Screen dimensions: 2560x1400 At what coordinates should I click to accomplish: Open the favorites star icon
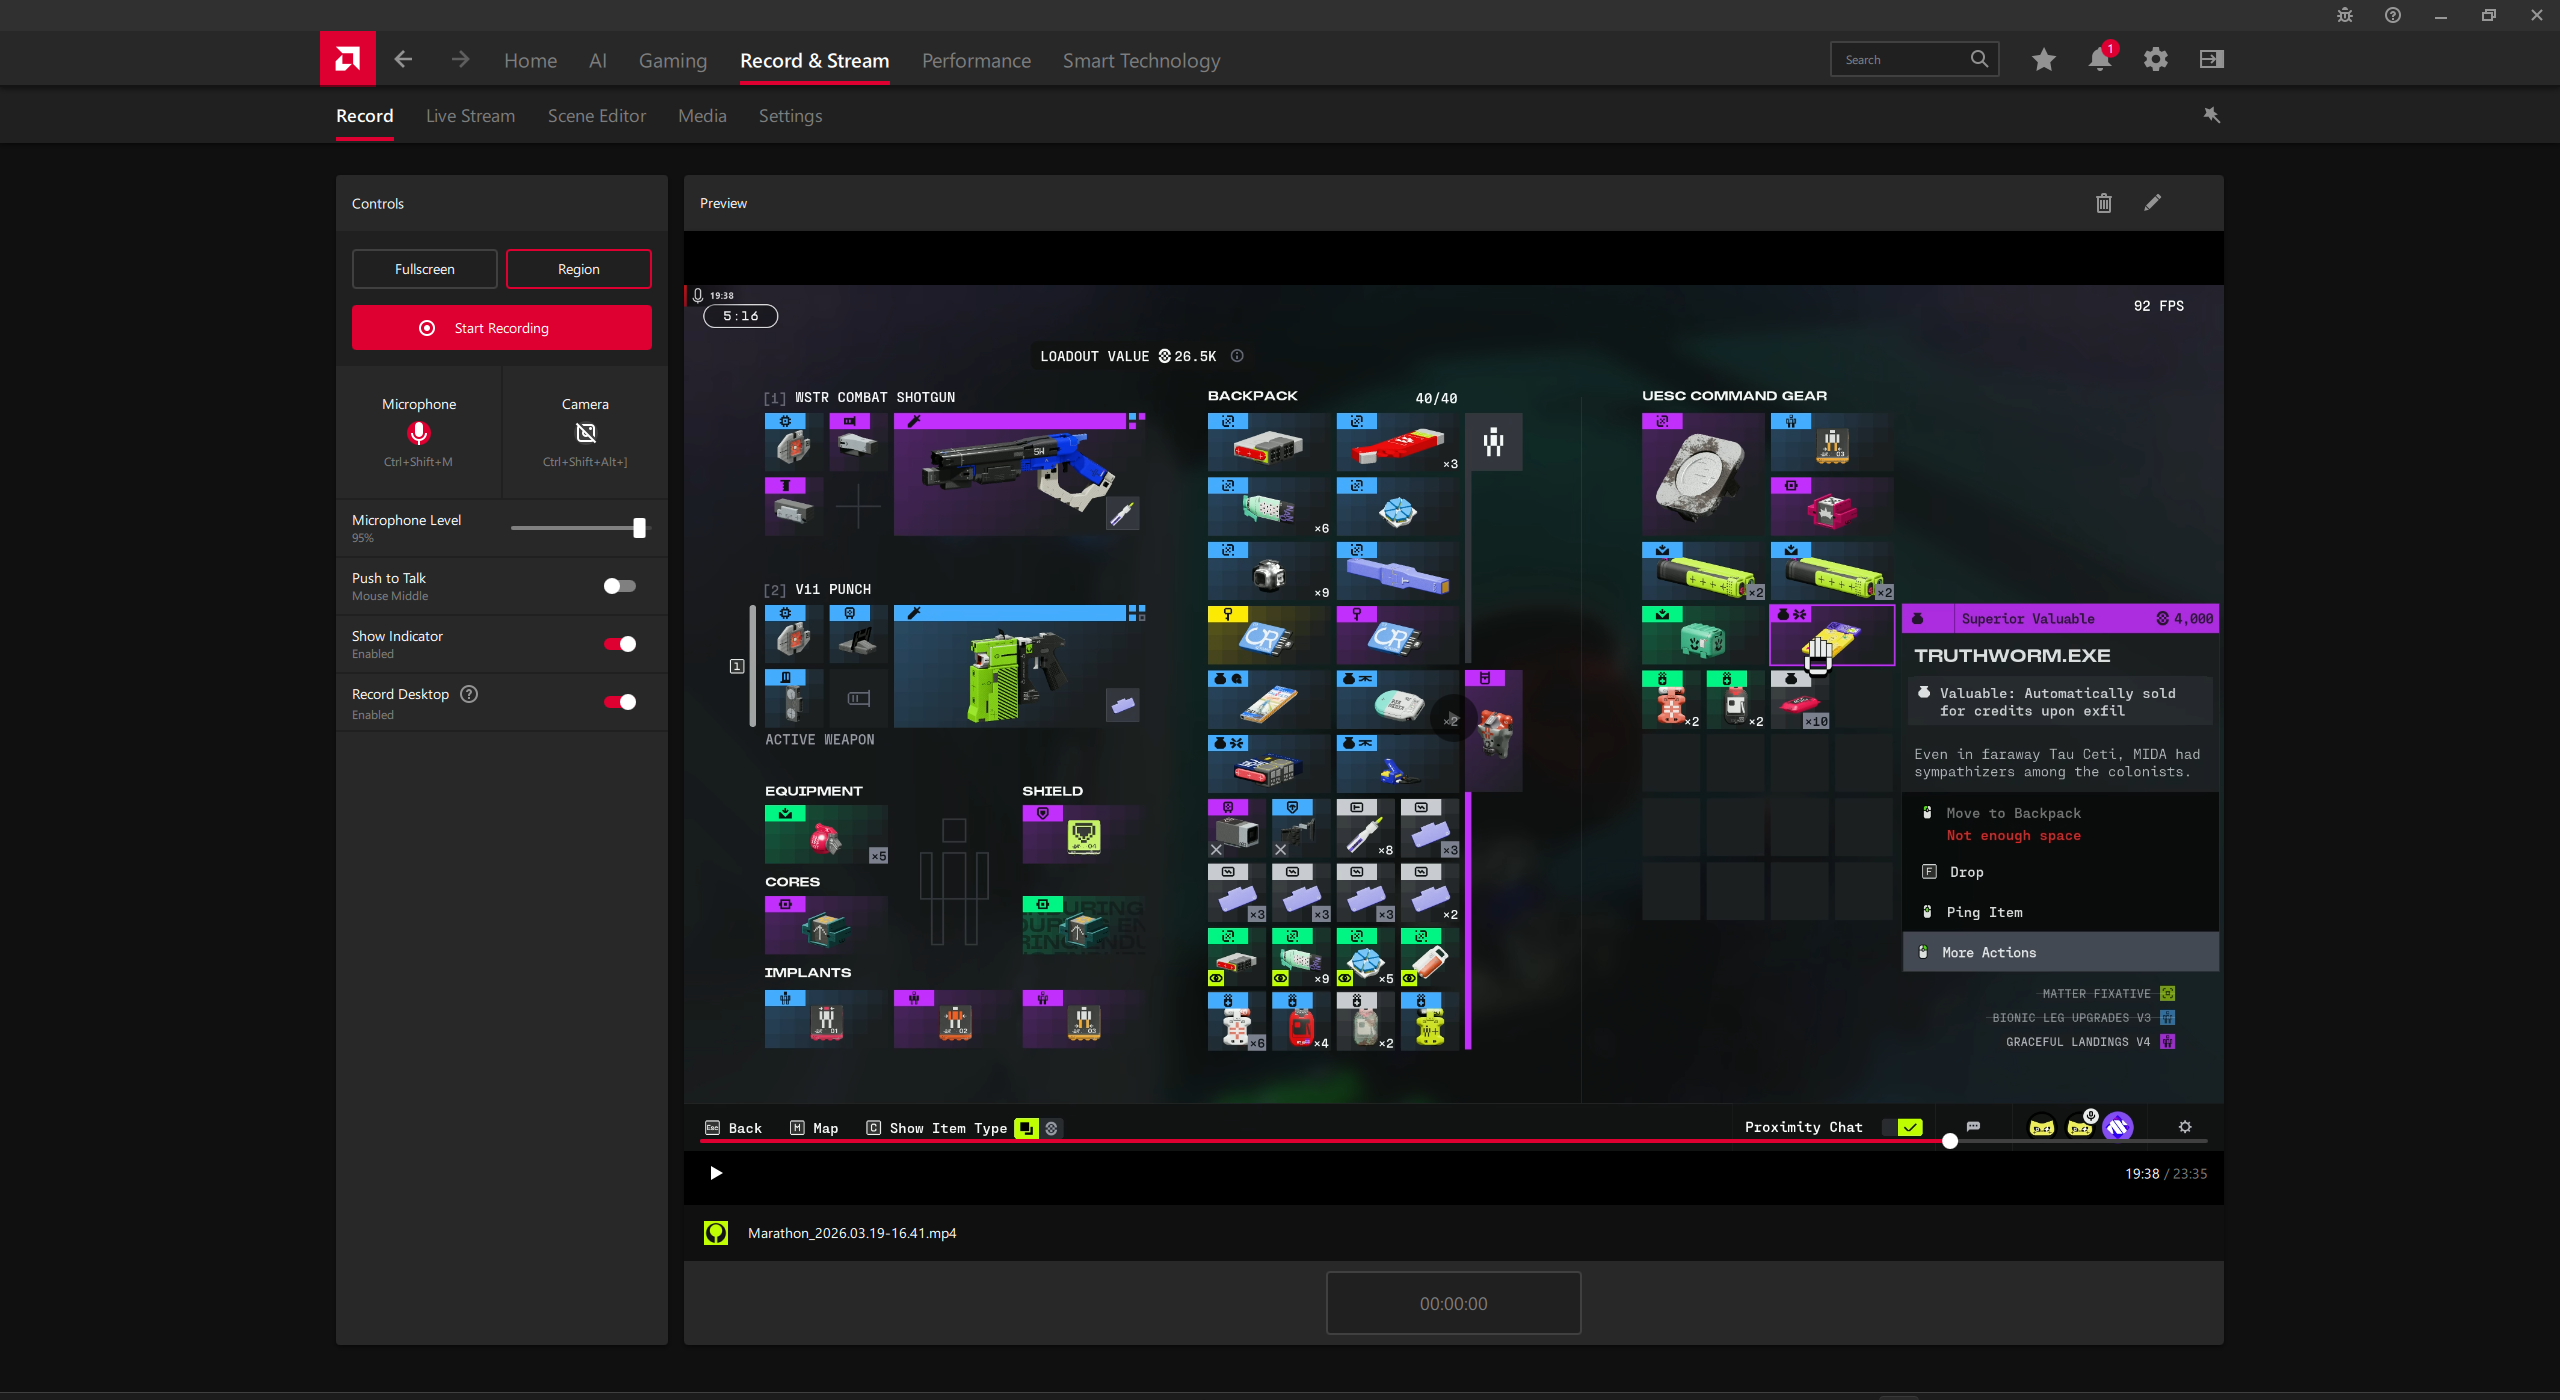tap(2043, 60)
